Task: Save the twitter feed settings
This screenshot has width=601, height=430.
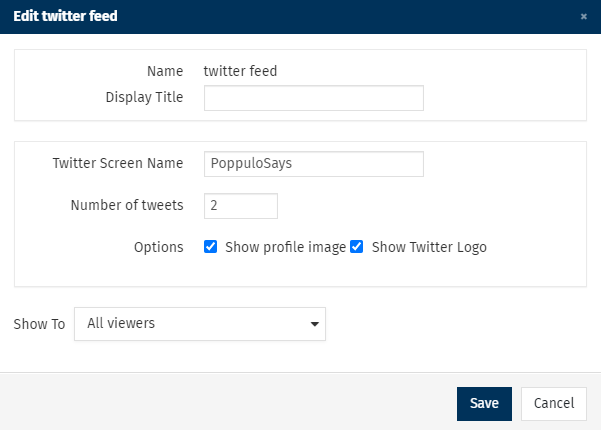Action: coord(484,403)
